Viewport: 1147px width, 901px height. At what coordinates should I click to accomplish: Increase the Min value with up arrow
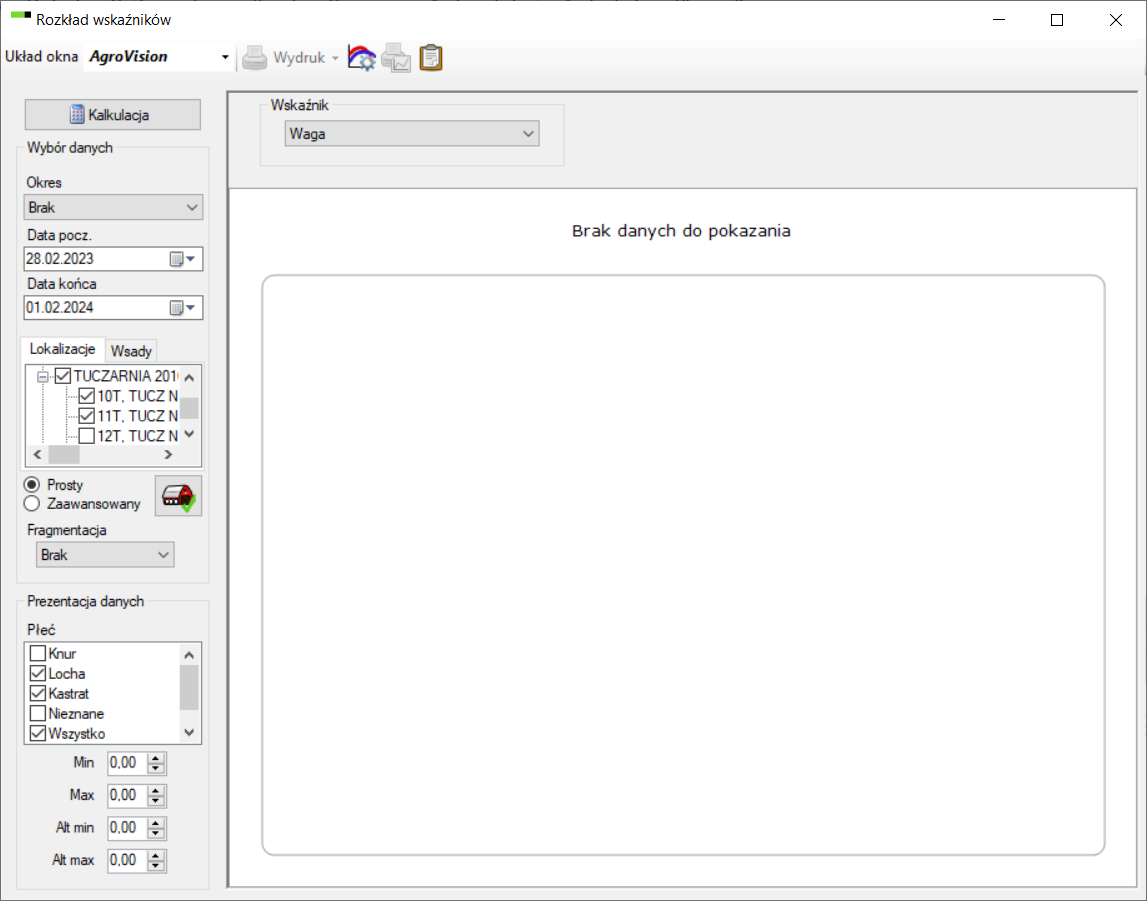[x=155, y=758]
